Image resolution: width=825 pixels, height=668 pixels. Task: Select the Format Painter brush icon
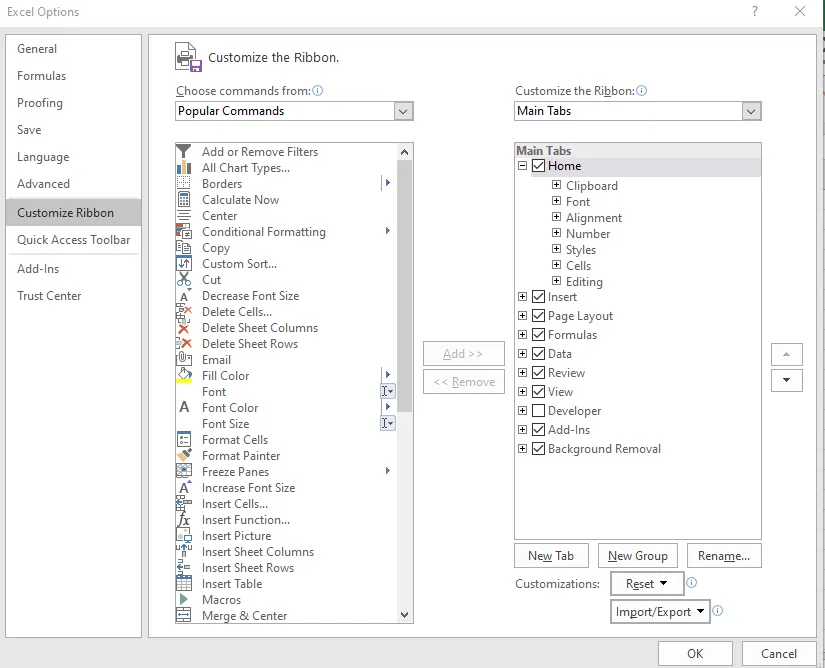coord(184,456)
